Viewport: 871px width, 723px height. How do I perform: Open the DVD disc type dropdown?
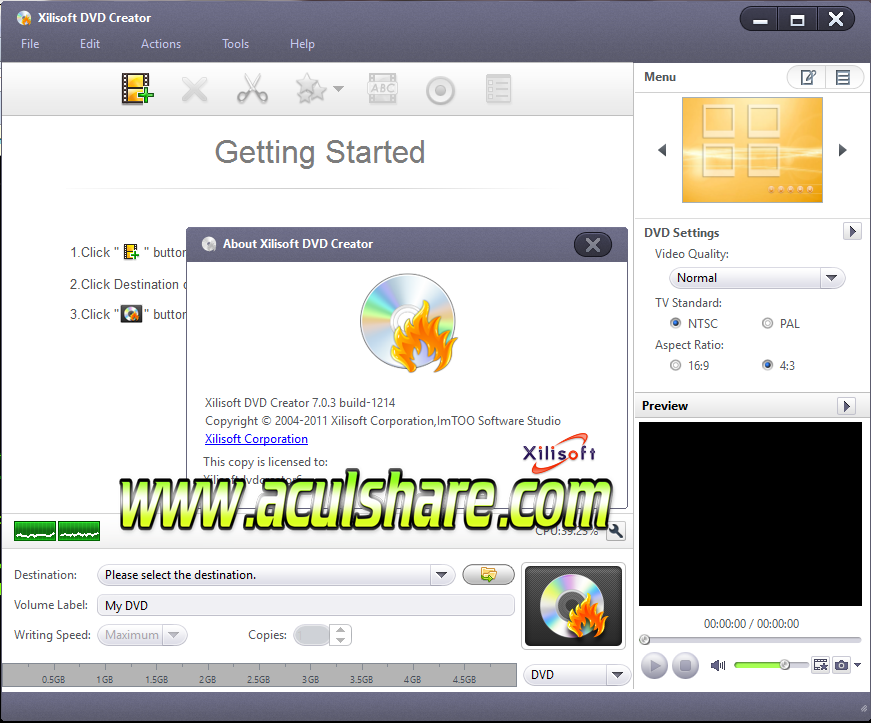(x=577, y=675)
